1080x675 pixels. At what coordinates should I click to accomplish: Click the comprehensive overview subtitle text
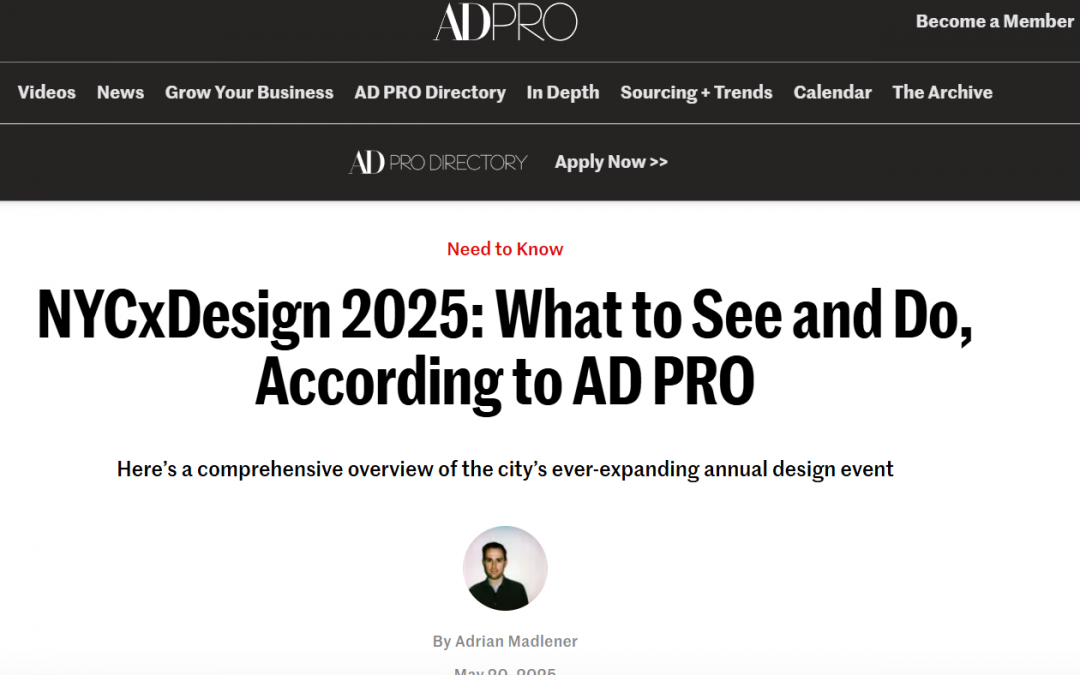point(505,469)
